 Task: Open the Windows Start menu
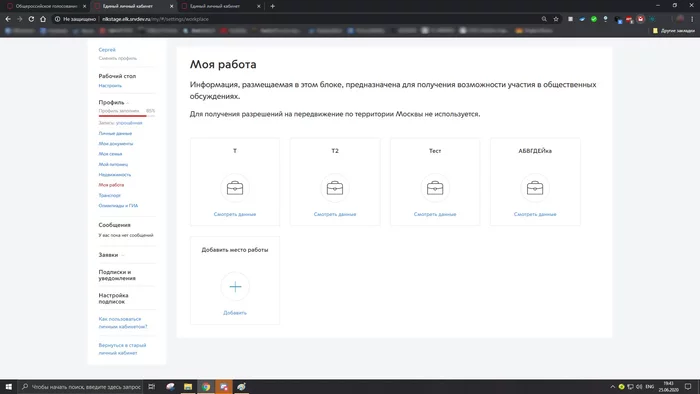coord(8,387)
